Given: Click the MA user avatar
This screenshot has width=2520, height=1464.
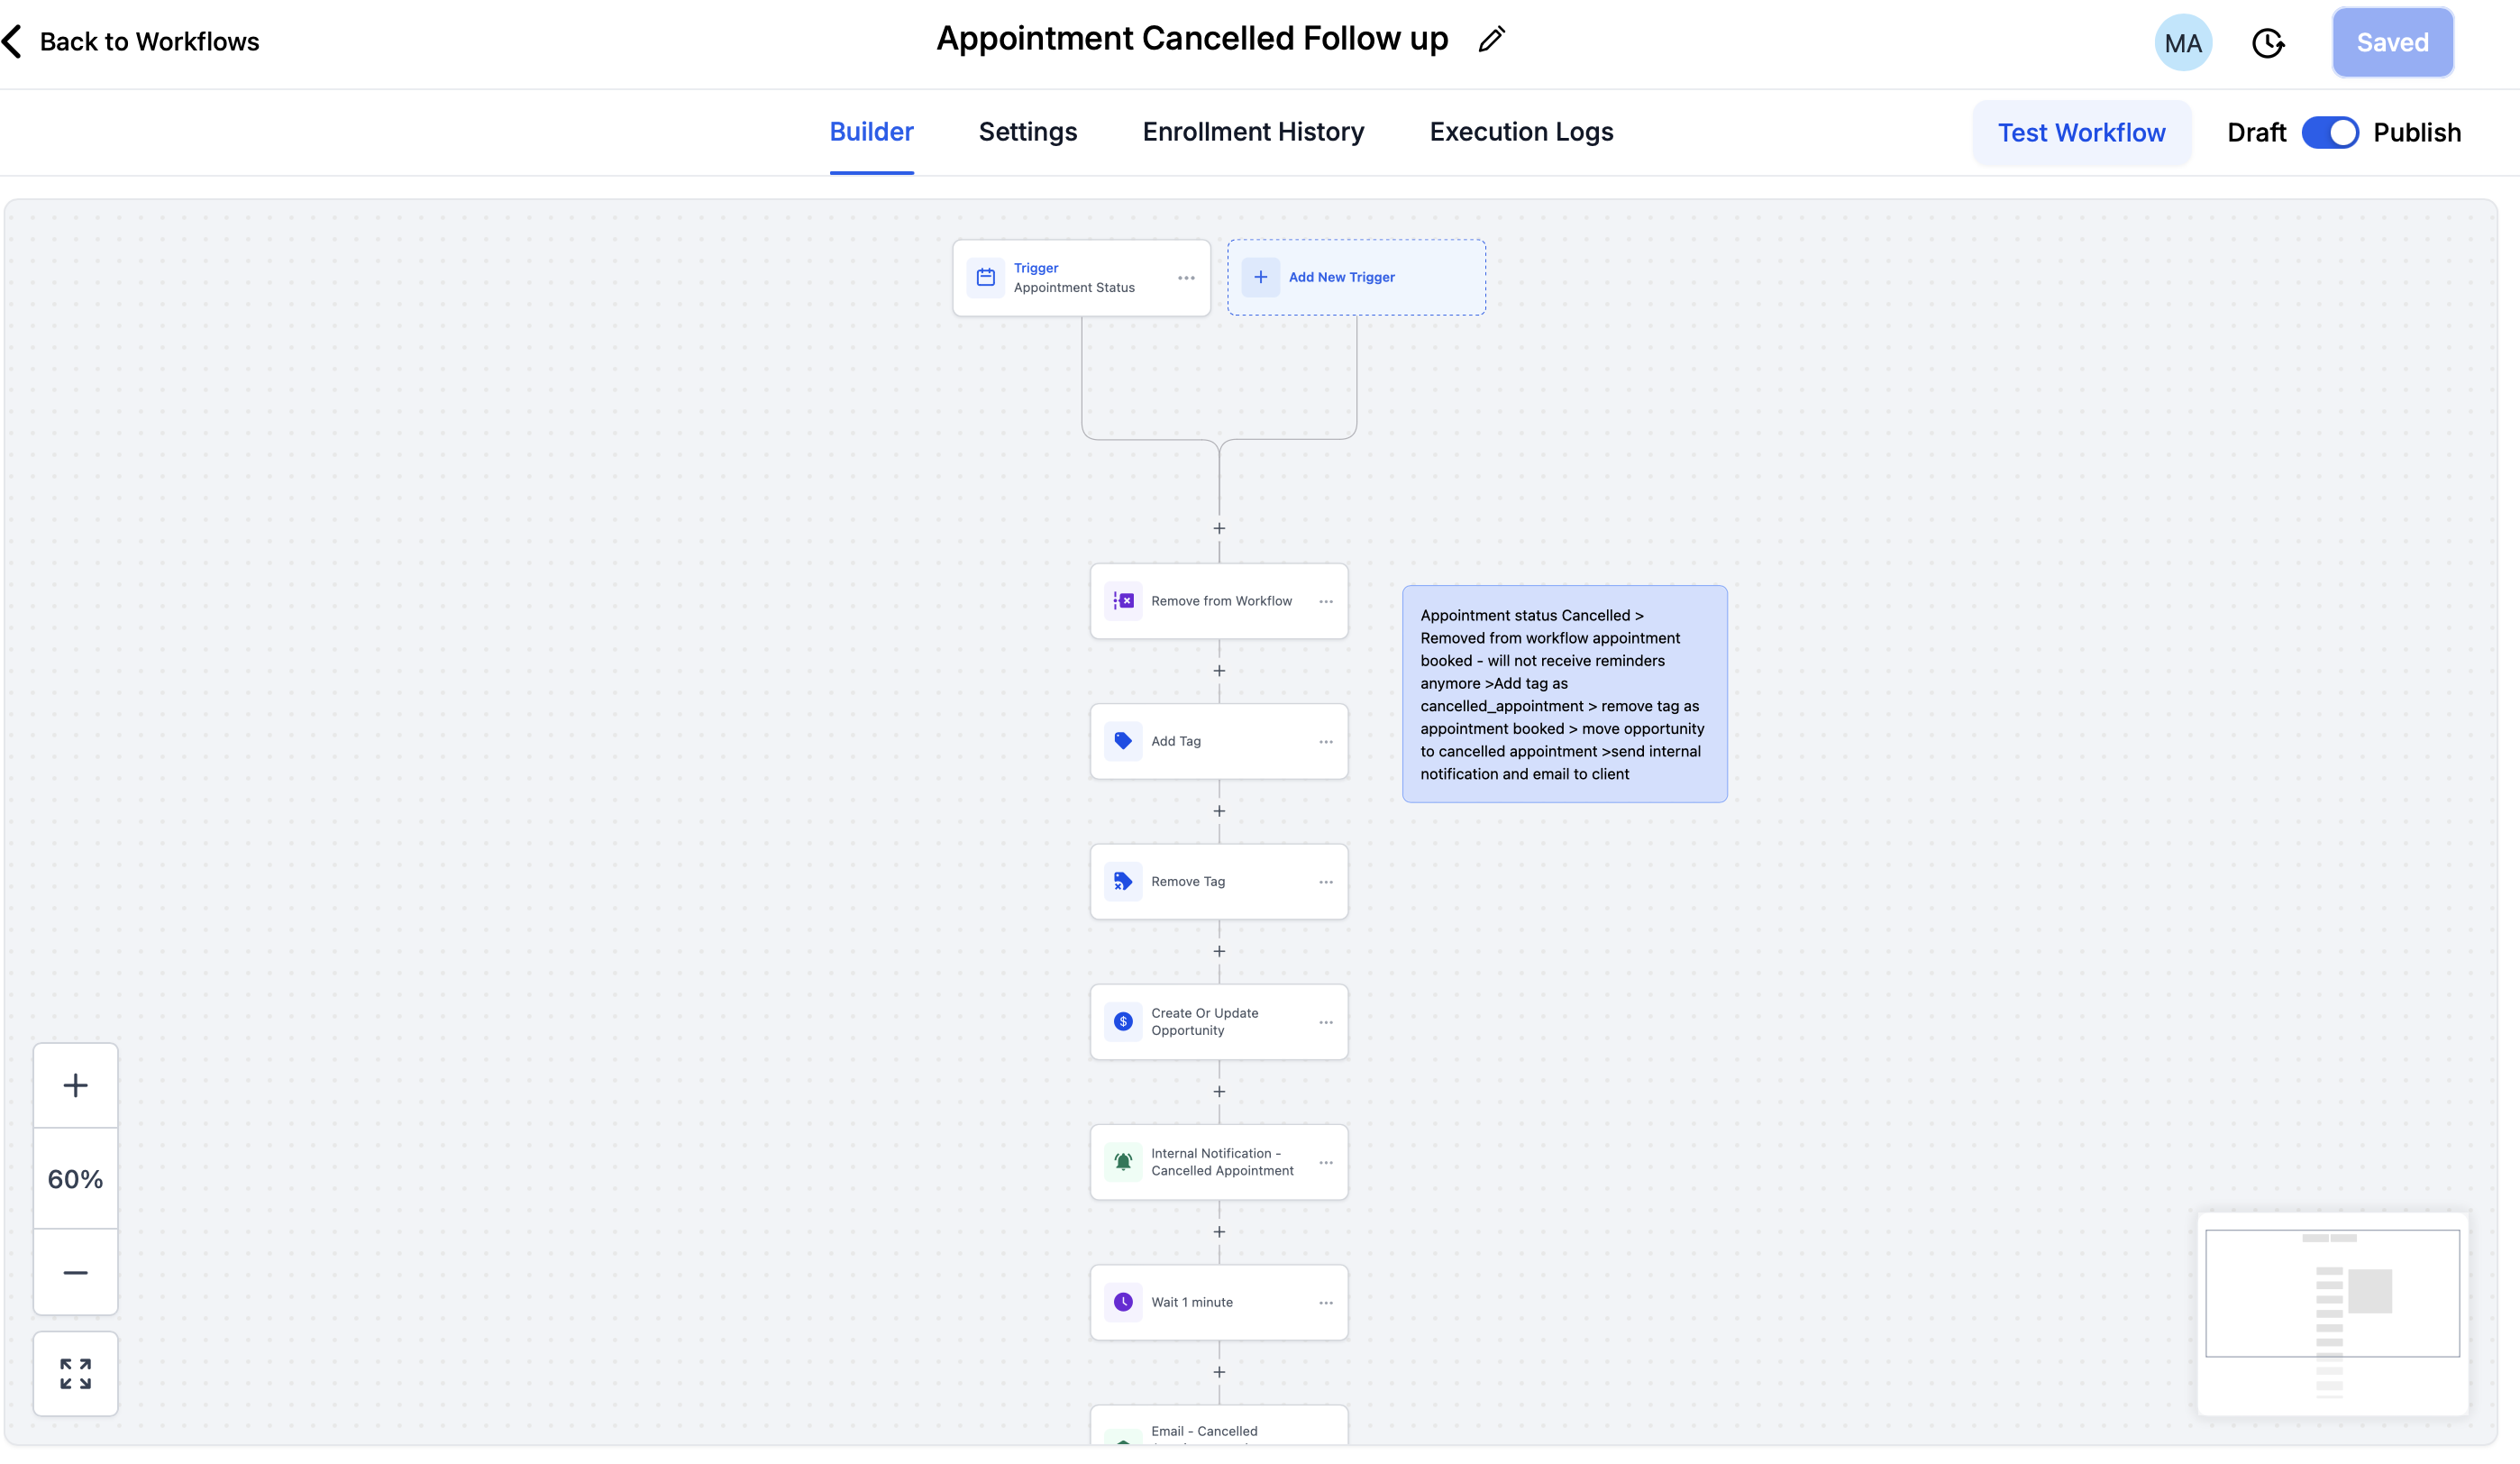Looking at the screenshot, I should pos(2182,43).
